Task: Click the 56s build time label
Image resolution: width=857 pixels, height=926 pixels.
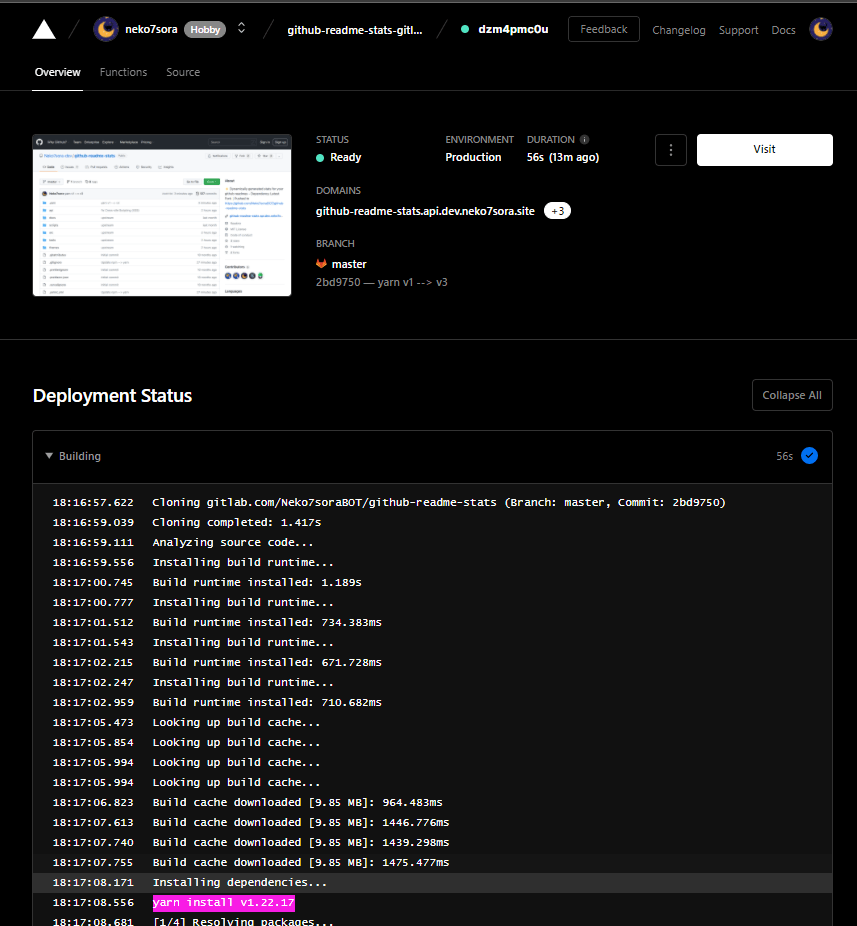Action: 784,457
